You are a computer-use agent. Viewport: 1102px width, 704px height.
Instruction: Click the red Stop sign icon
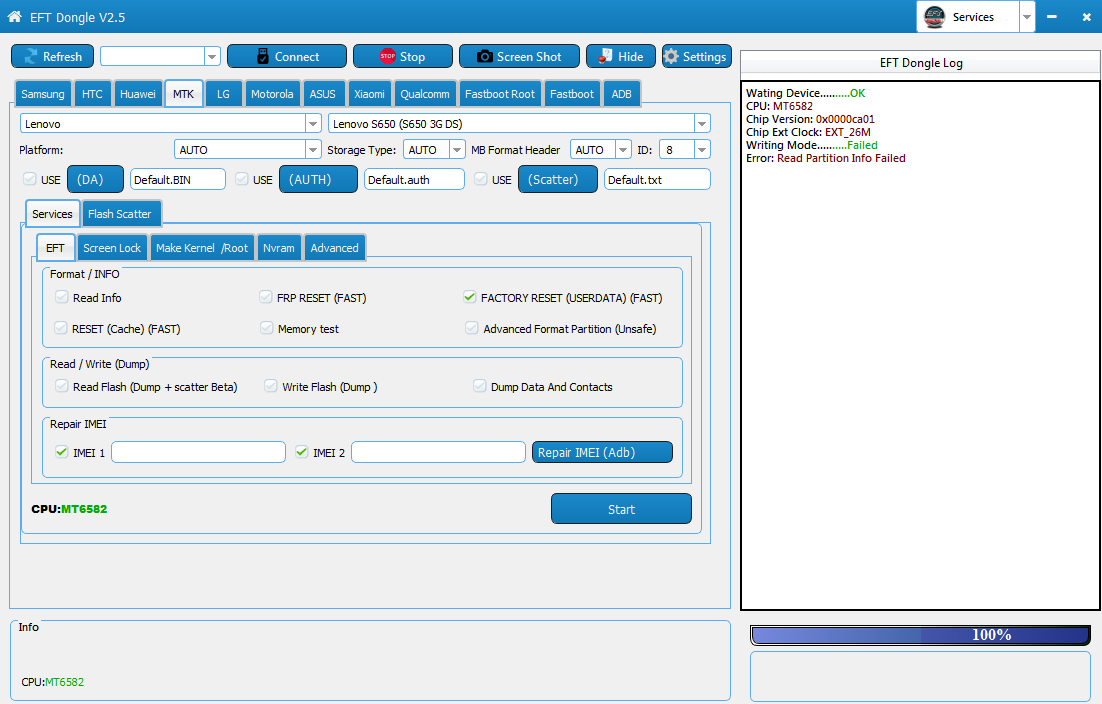[387, 56]
